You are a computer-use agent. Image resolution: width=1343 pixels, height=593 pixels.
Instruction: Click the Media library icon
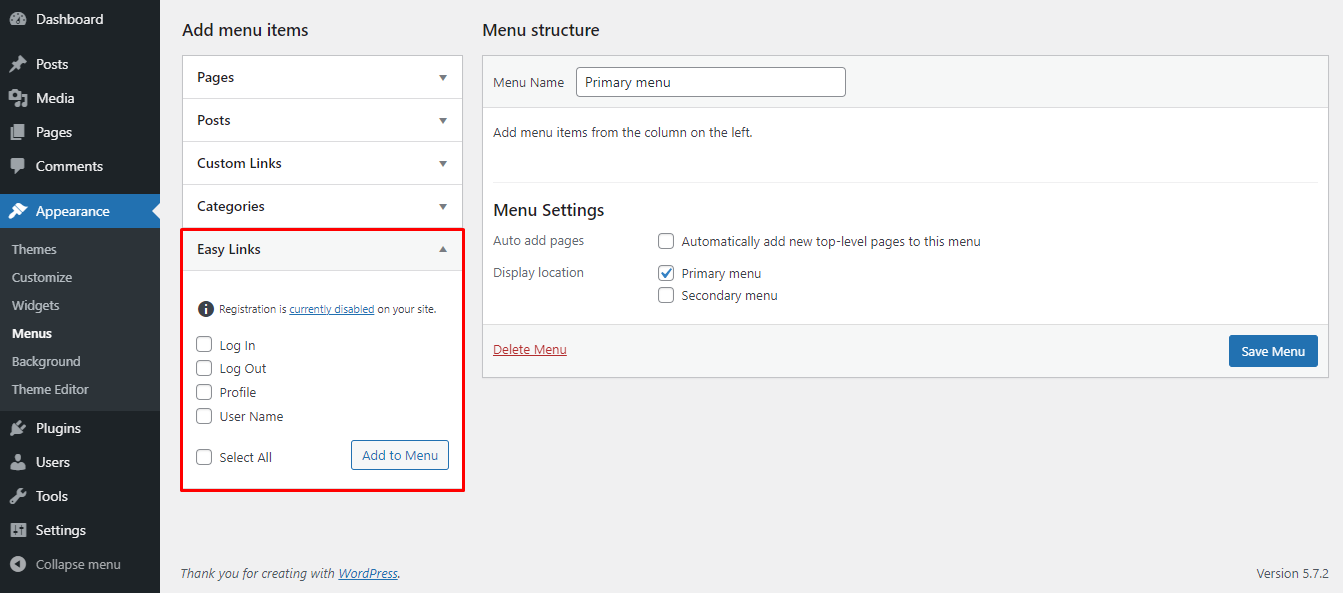coord(18,98)
